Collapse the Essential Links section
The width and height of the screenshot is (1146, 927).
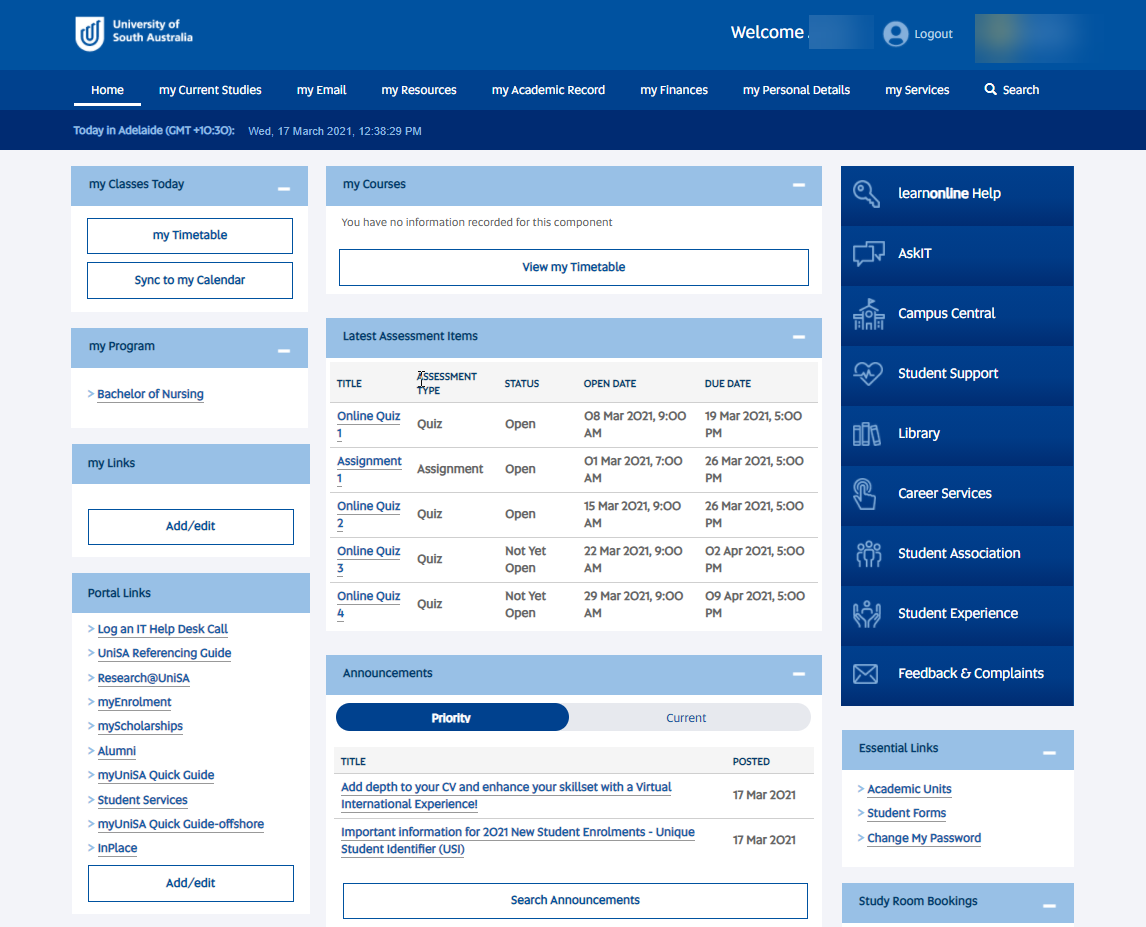[1049, 750]
